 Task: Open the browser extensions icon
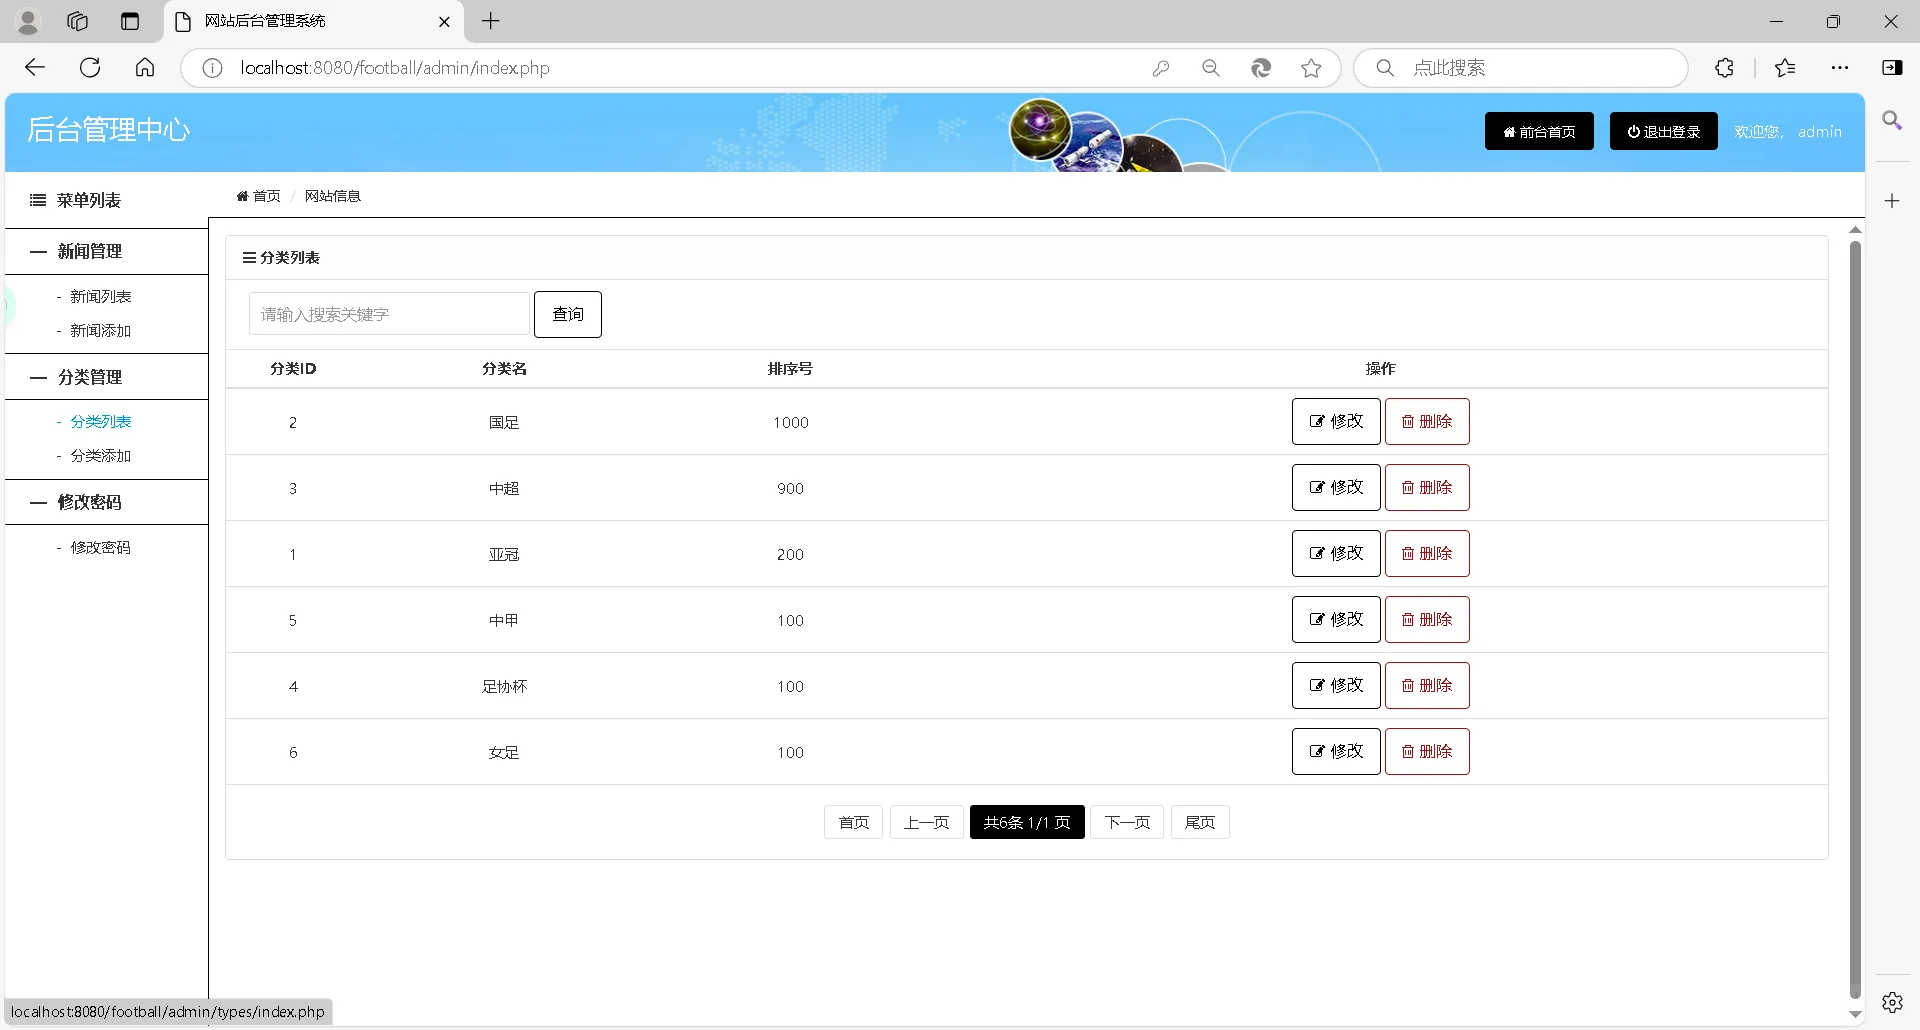tap(1725, 68)
